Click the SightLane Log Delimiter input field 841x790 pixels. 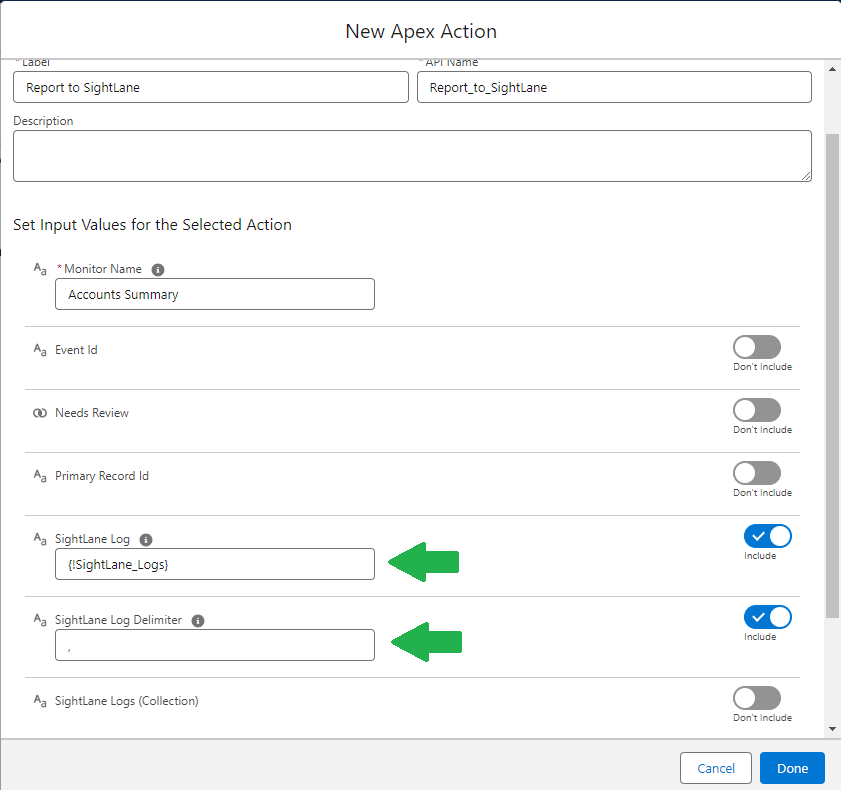(x=215, y=645)
